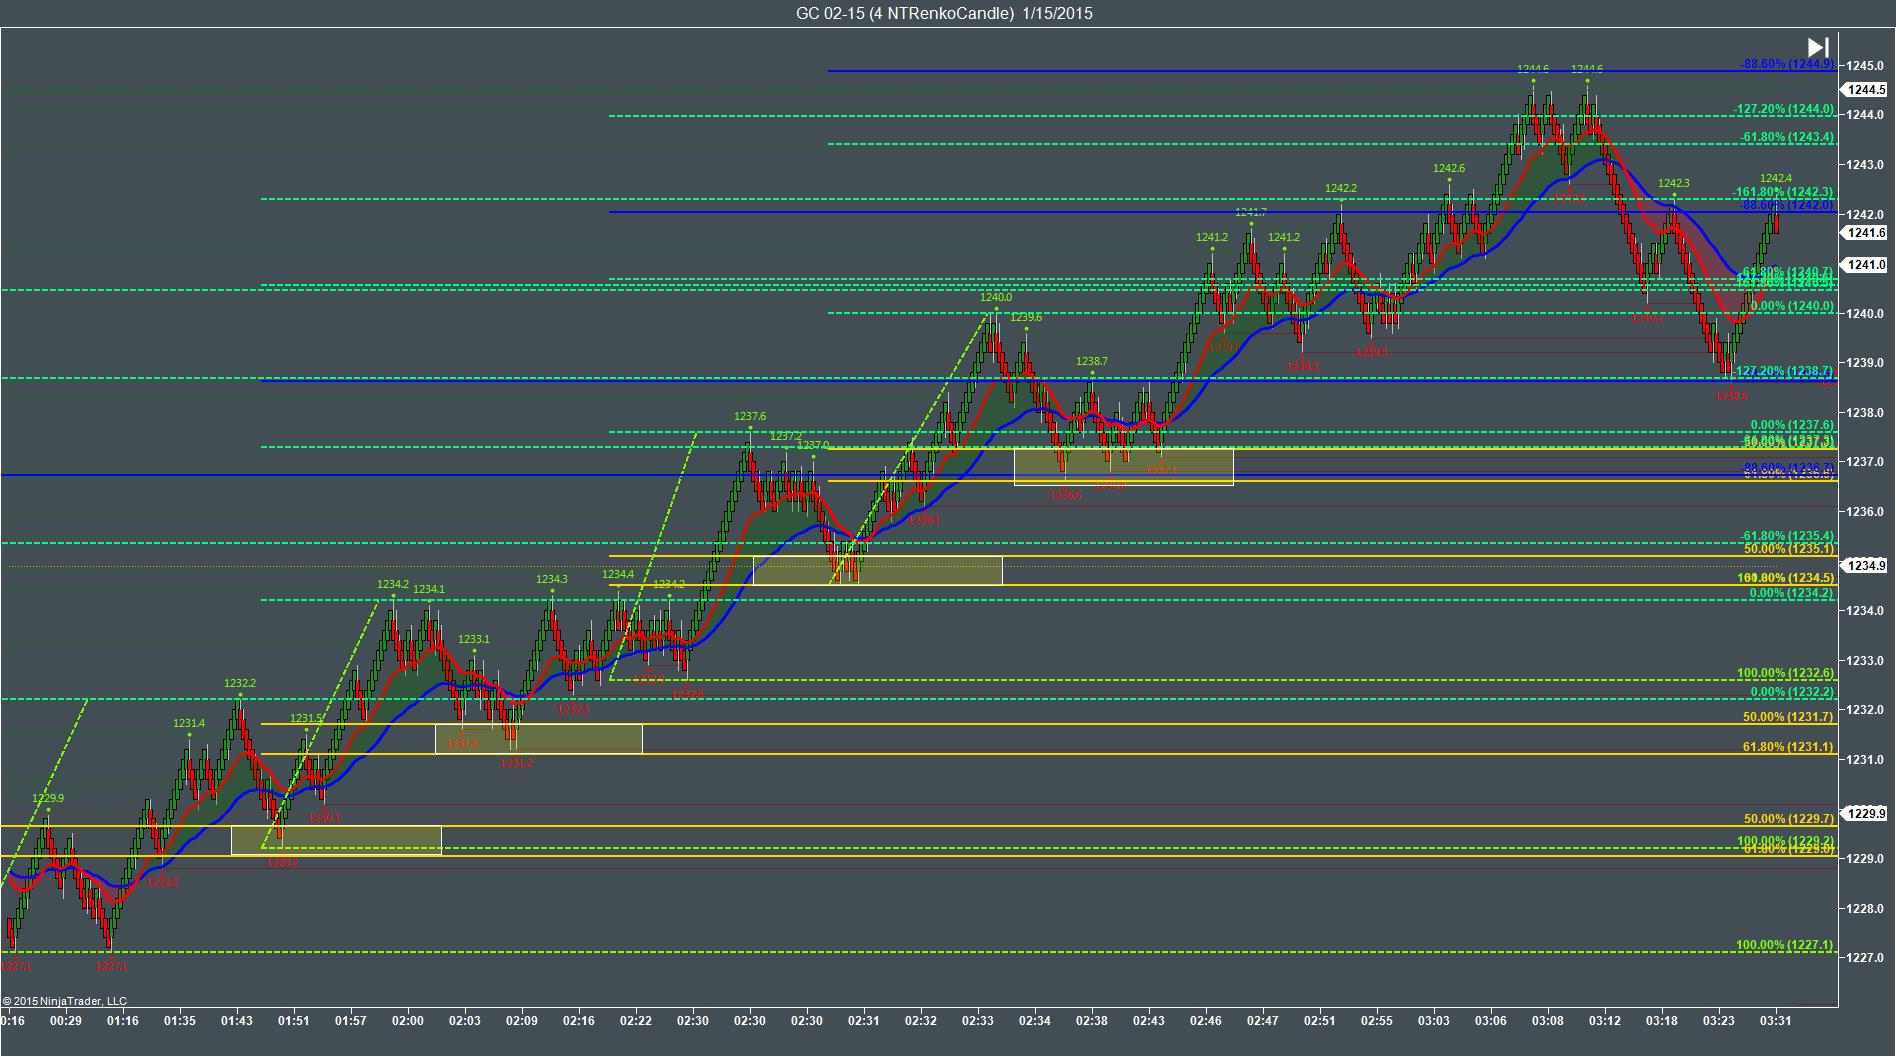
Task: Select the -61.80% (1235.4) Fibonacci label
Action: tap(1787, 536)
